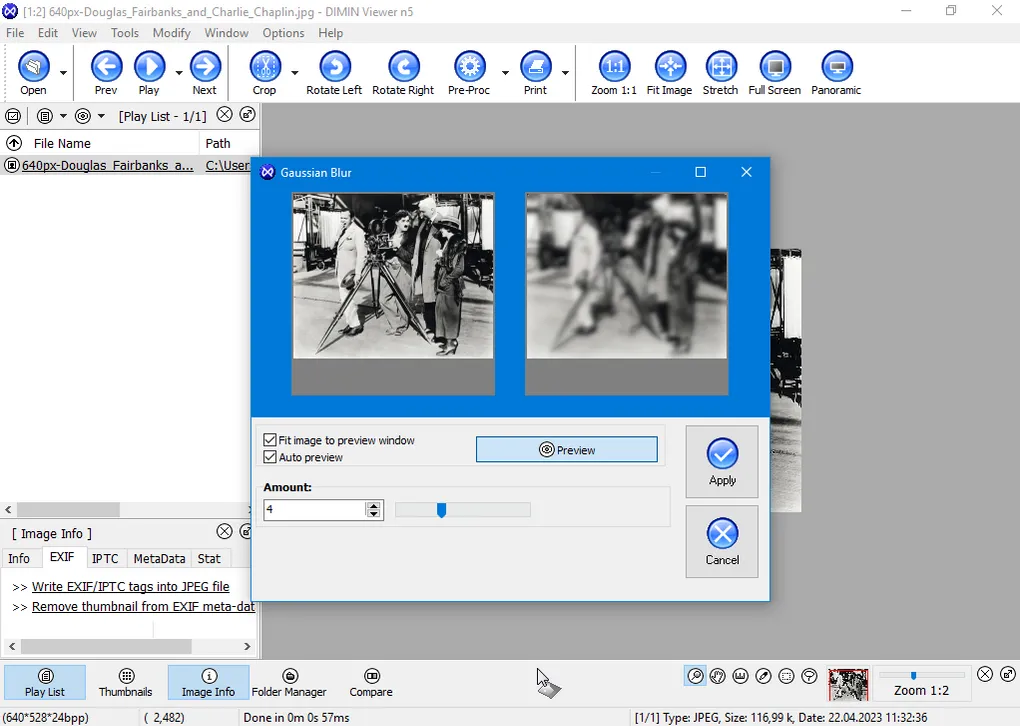Select the Stretch image icon
The height and width of the screenshot is (726, 1020).
(720, 67)
